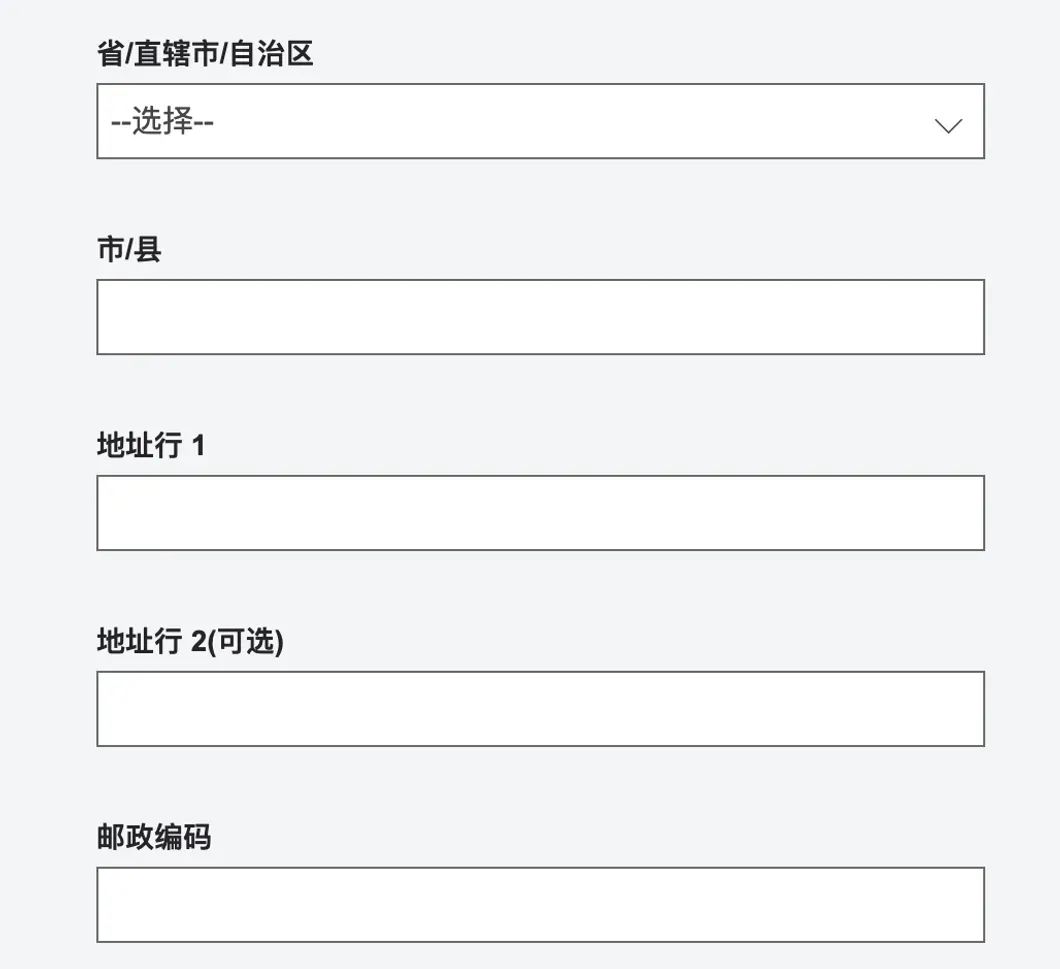Focus the 市/县 input field
The image size is (1060, 969).
540,316
